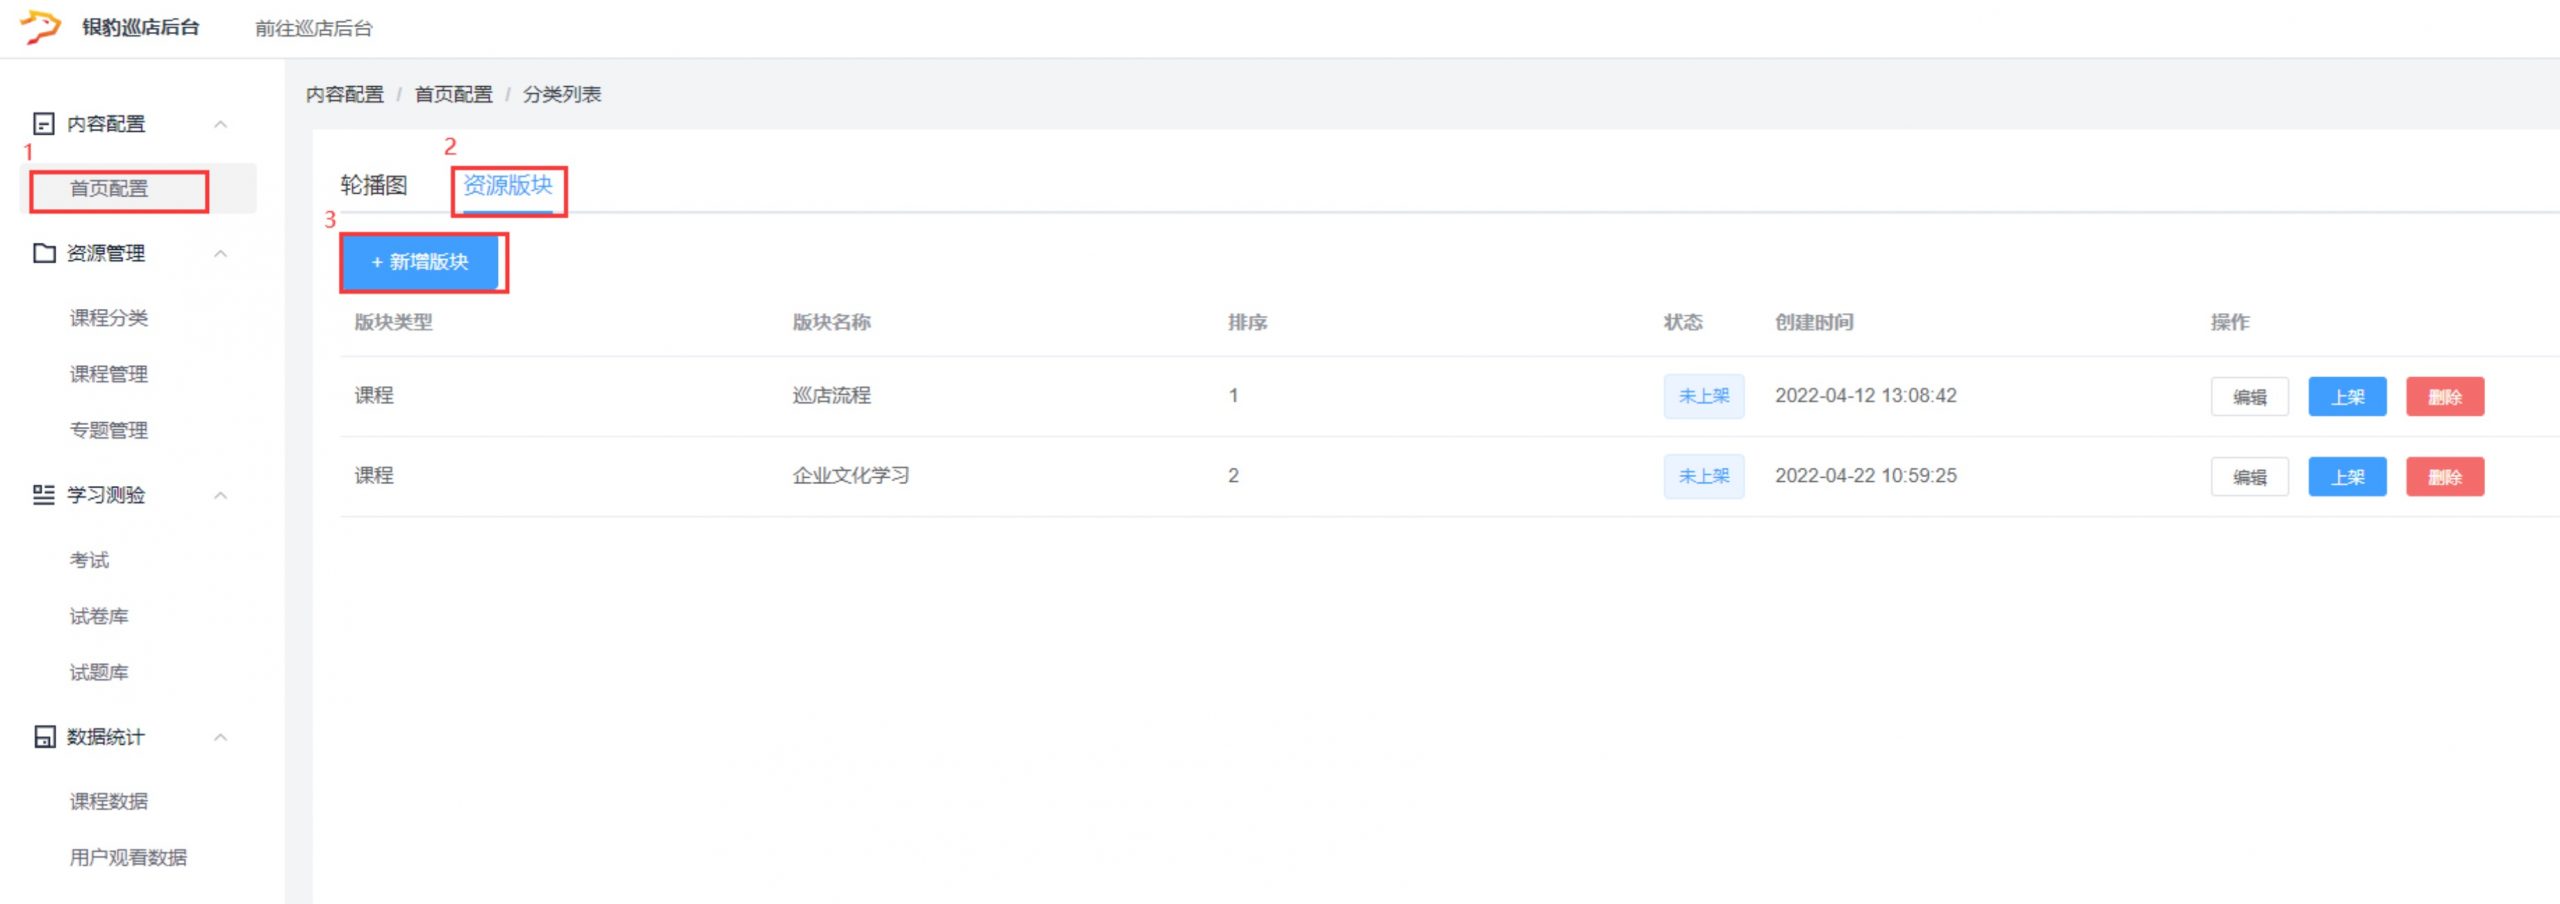Delete the 巡店流程 block
Image resolution: width=2560 pixels, height=904 pixels.
pos(2444,397)
